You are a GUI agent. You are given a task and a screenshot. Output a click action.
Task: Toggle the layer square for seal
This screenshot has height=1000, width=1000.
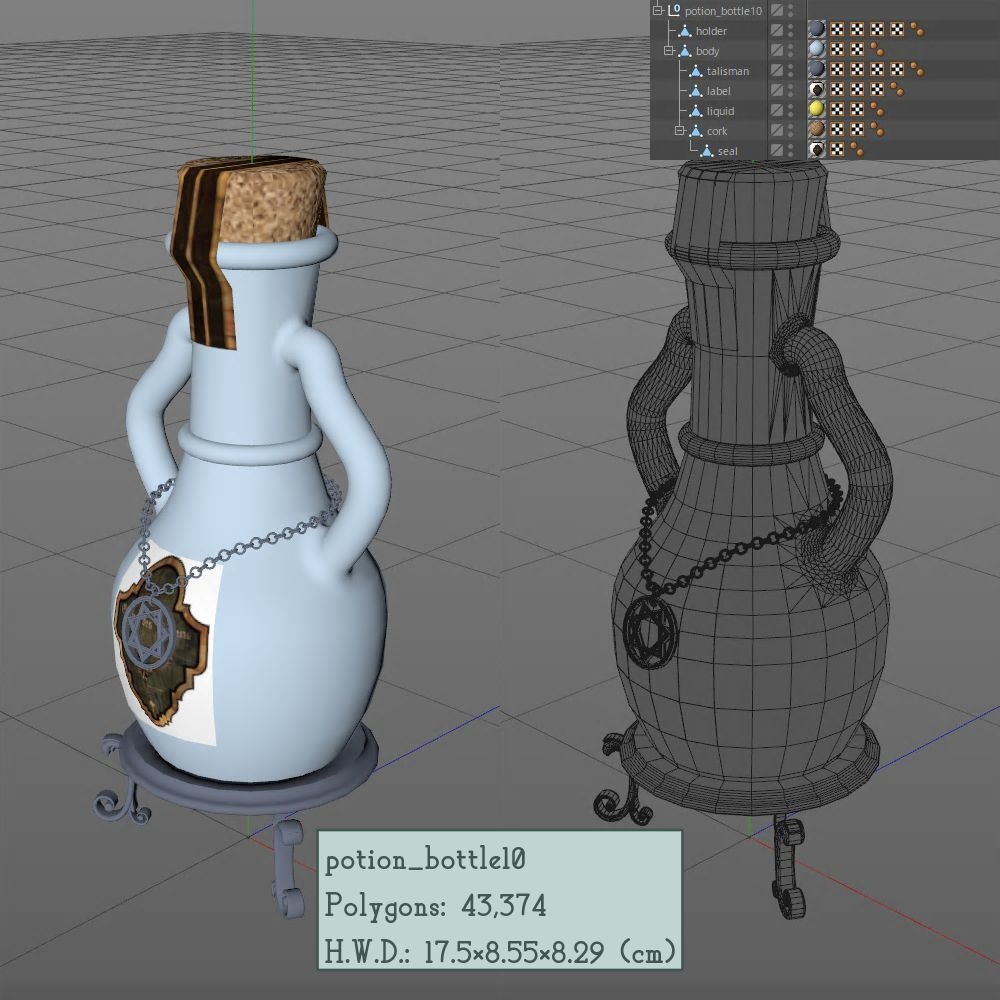pyautogui.click(x=776, y=151)
